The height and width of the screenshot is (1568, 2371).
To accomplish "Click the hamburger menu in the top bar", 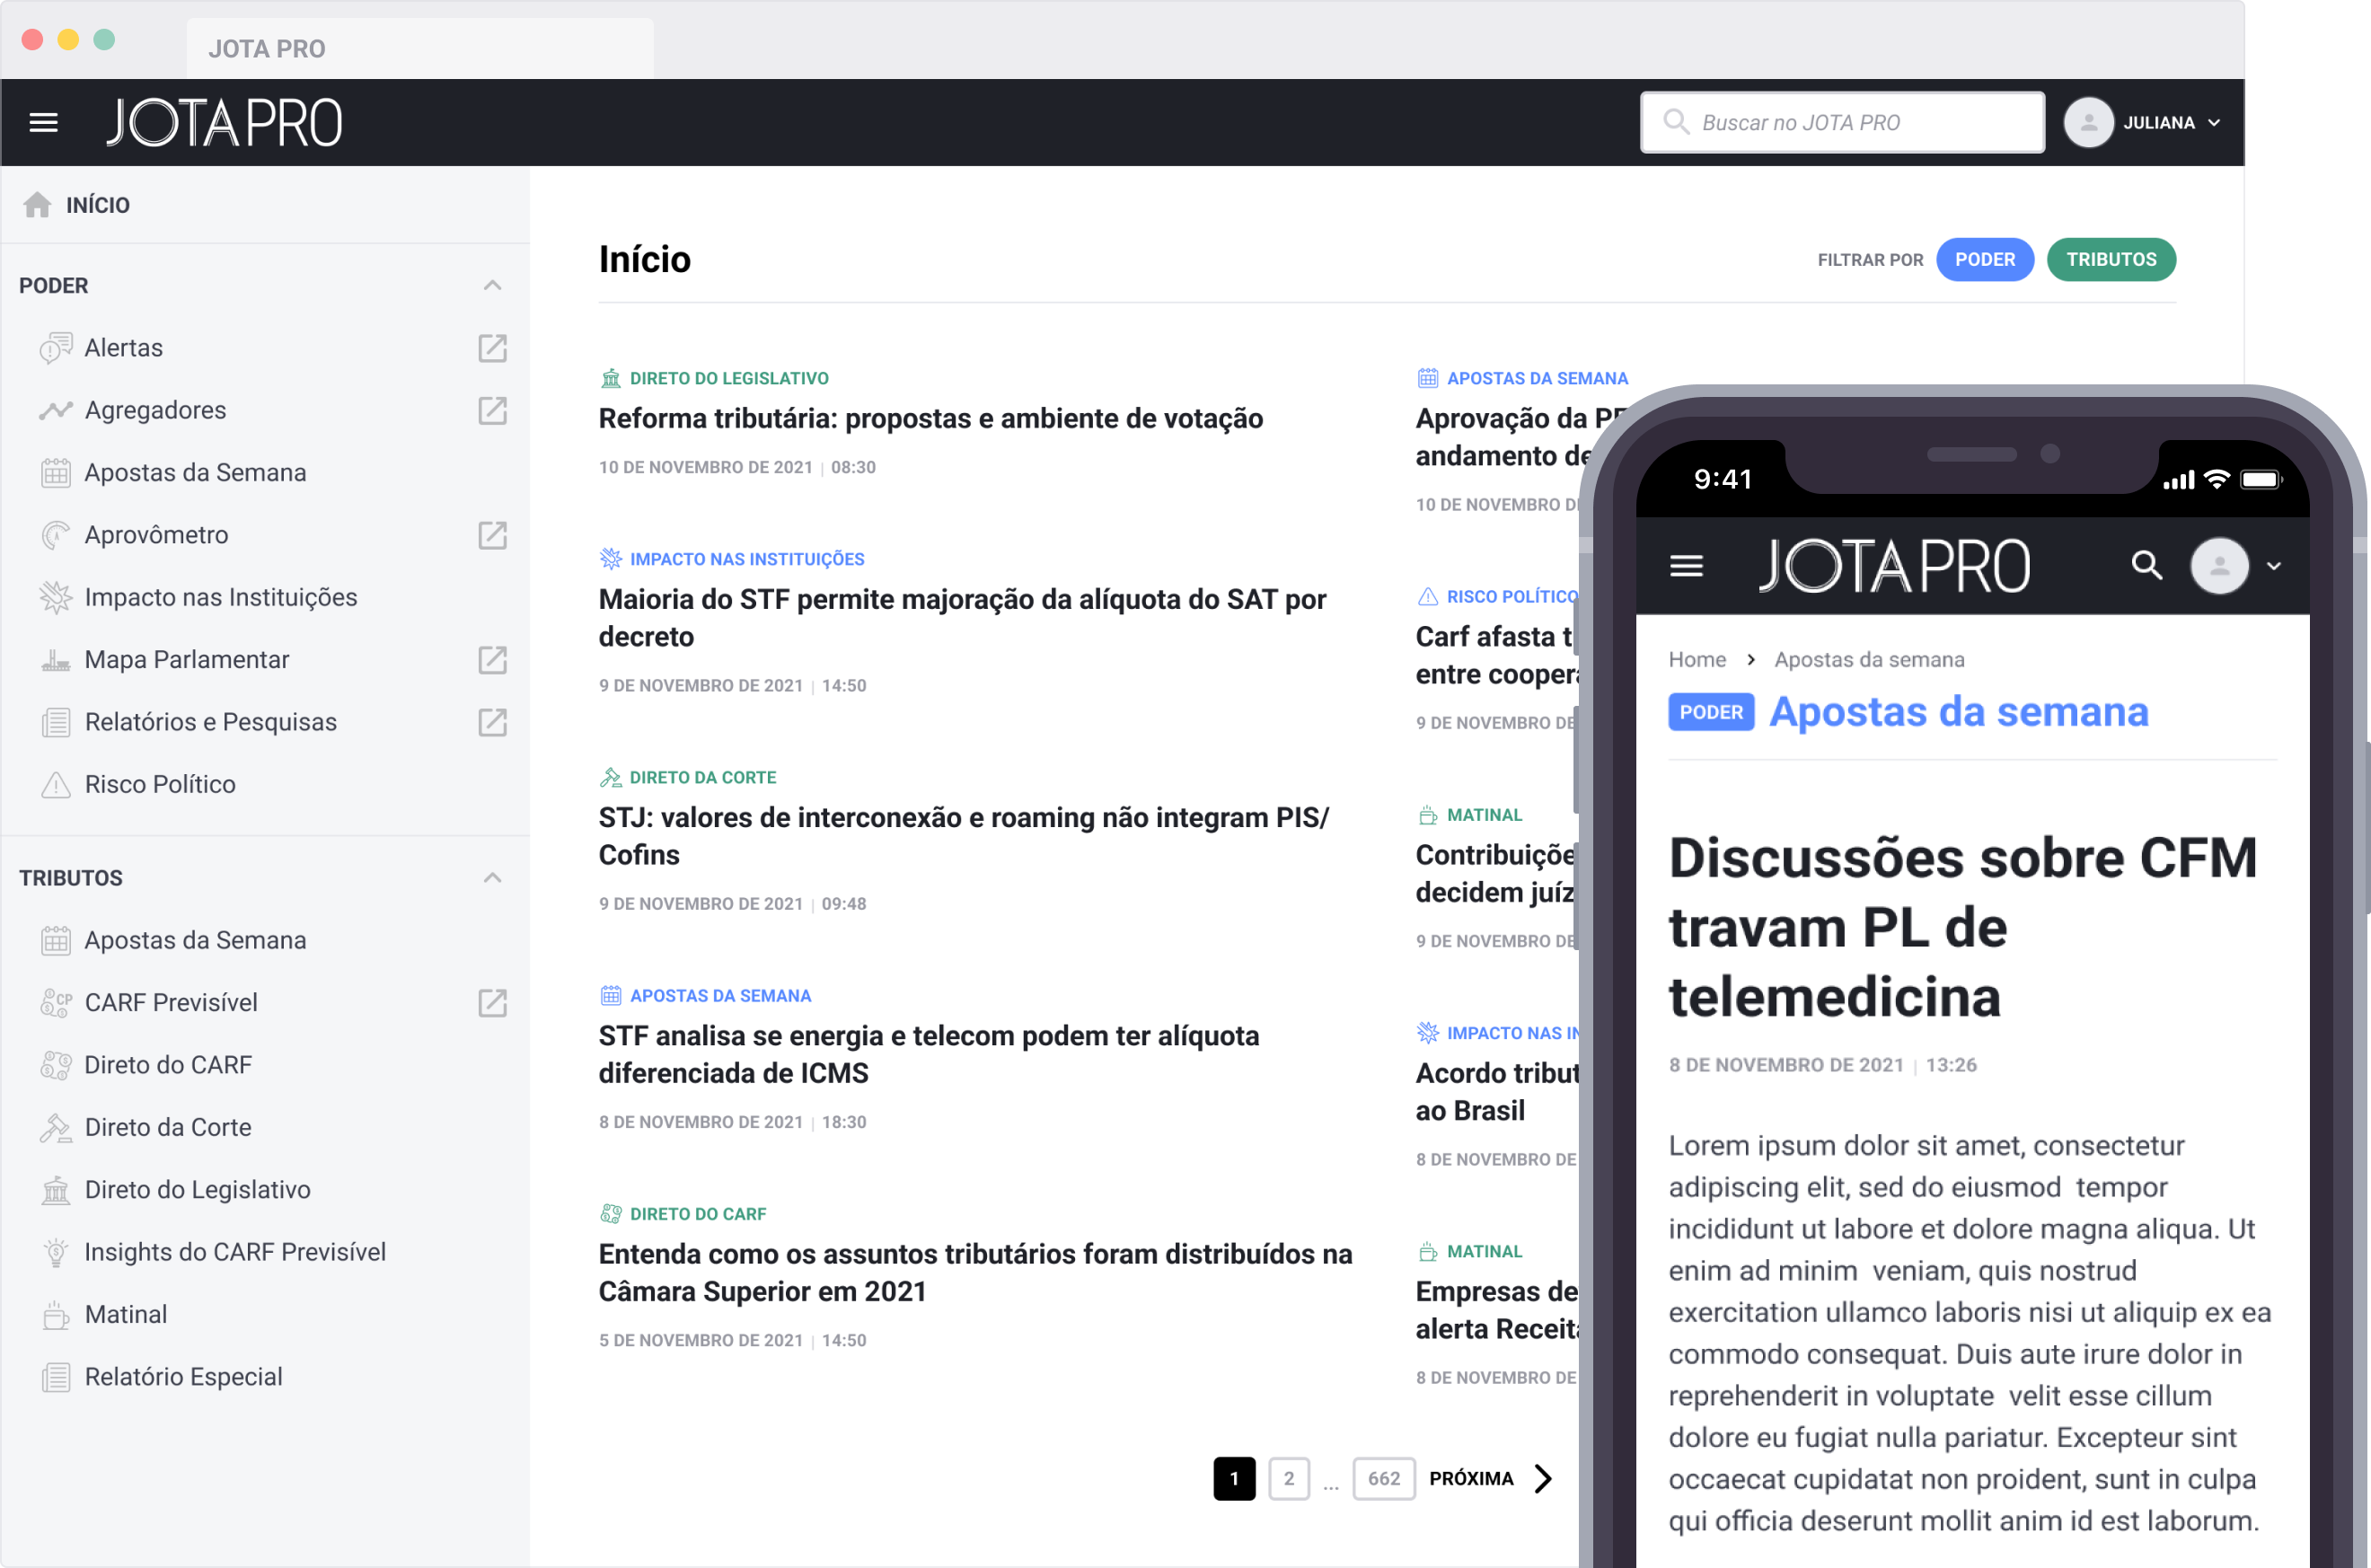I will point(42,121).
